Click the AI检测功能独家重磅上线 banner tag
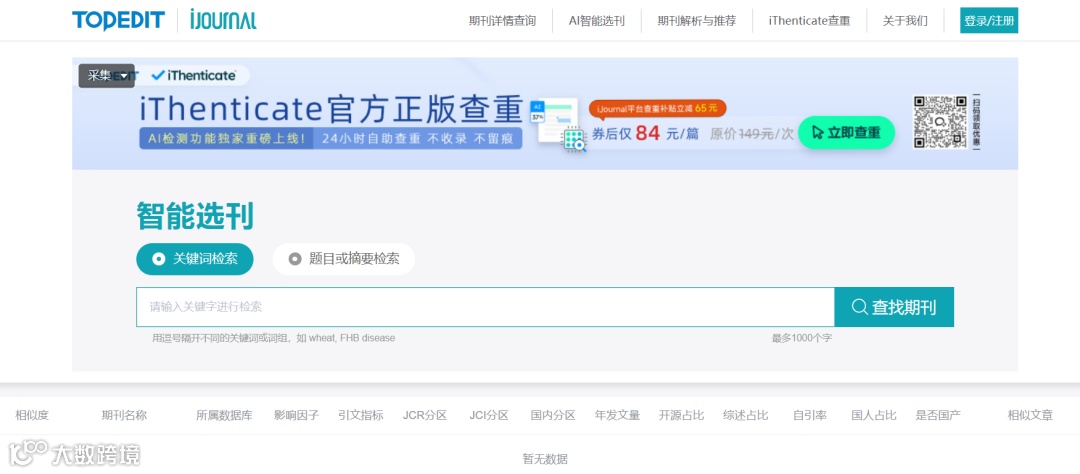 [227, 138]
